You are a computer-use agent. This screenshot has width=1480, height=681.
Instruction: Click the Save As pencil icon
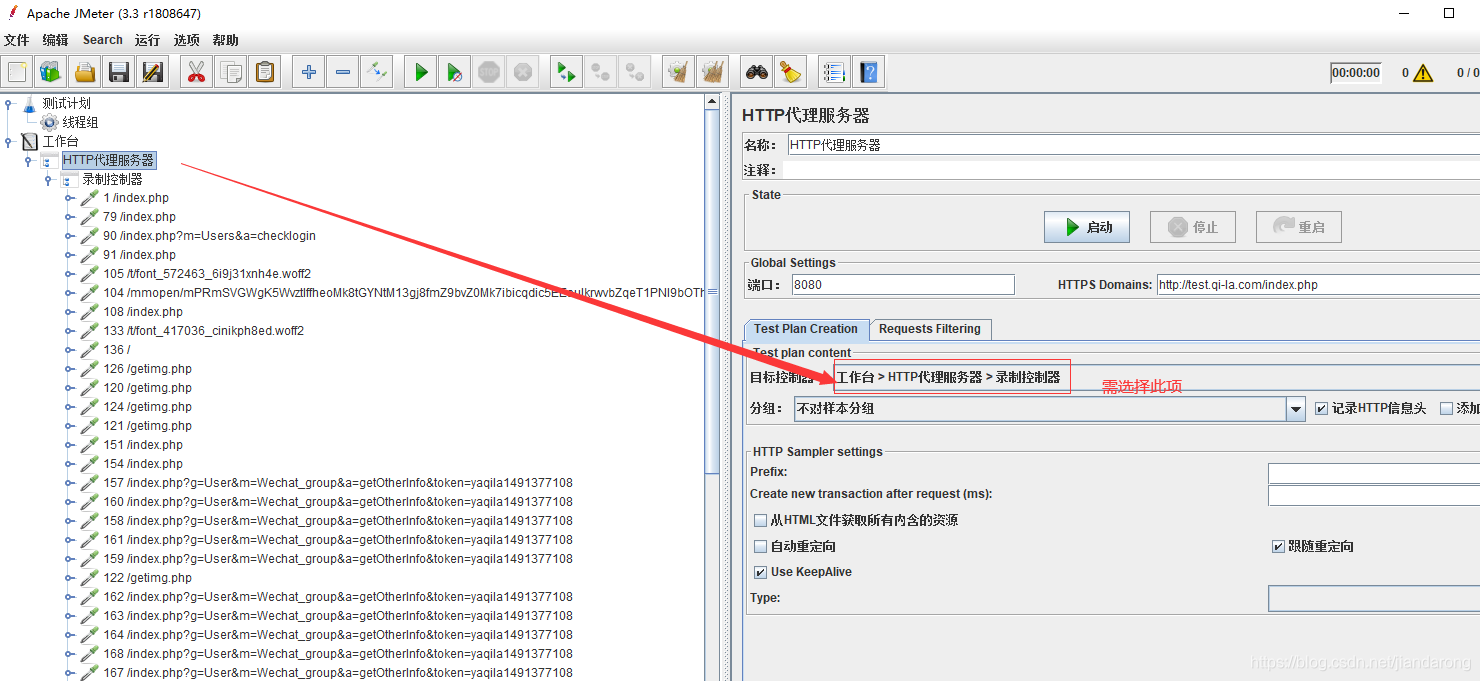(x=153, y=72)
